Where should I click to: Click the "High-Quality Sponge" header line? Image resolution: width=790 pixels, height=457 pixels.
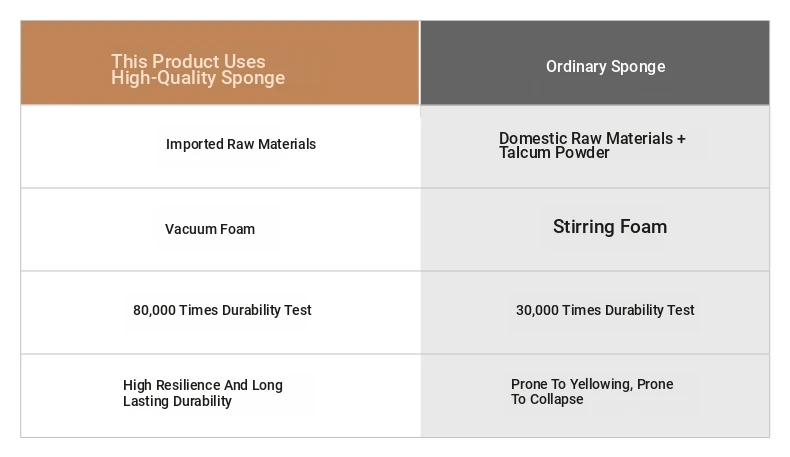pos(198,78)
